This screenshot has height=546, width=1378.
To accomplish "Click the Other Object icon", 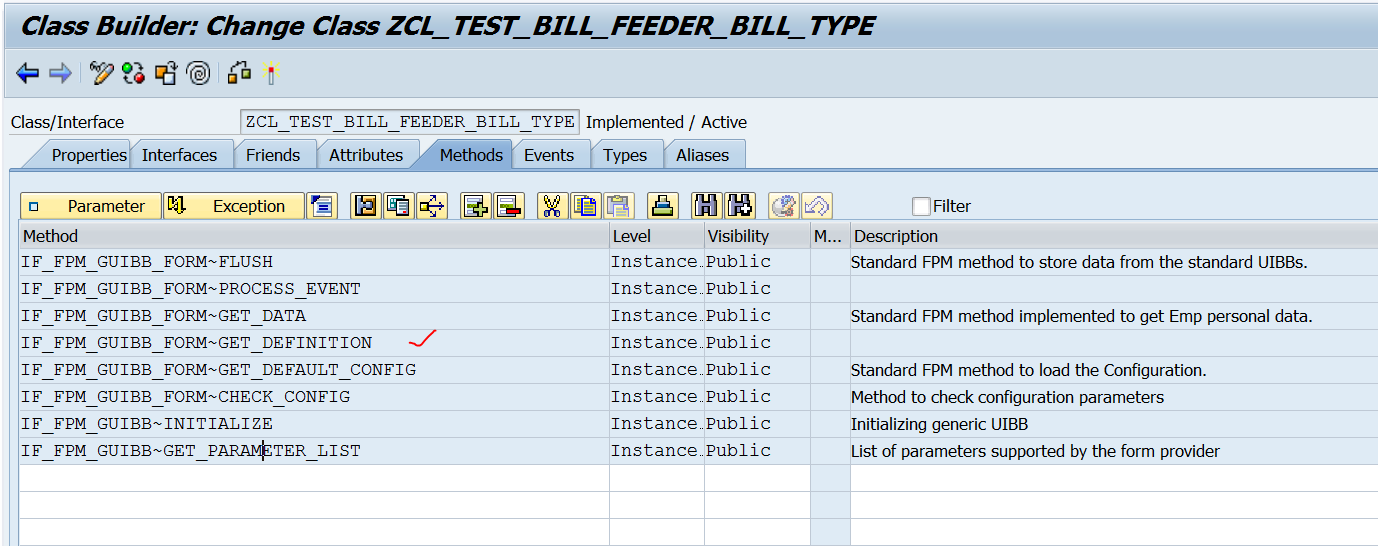I will pyautogui.click(x=166, y=73).
